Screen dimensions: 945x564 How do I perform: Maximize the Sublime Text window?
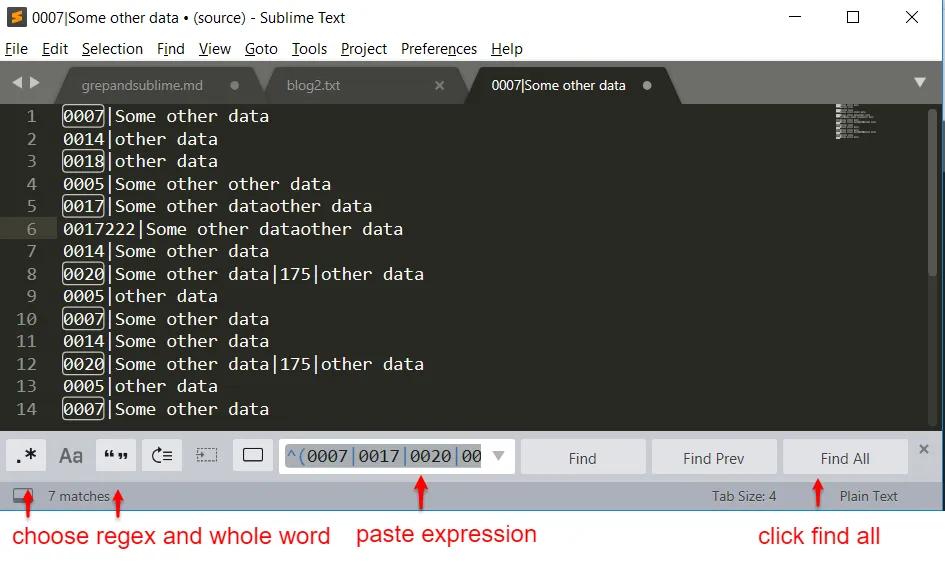click(x=853, y=17)
